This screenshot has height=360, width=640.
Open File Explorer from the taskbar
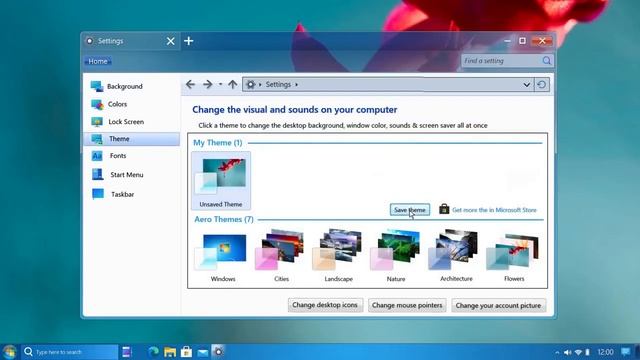coord(170,352)
